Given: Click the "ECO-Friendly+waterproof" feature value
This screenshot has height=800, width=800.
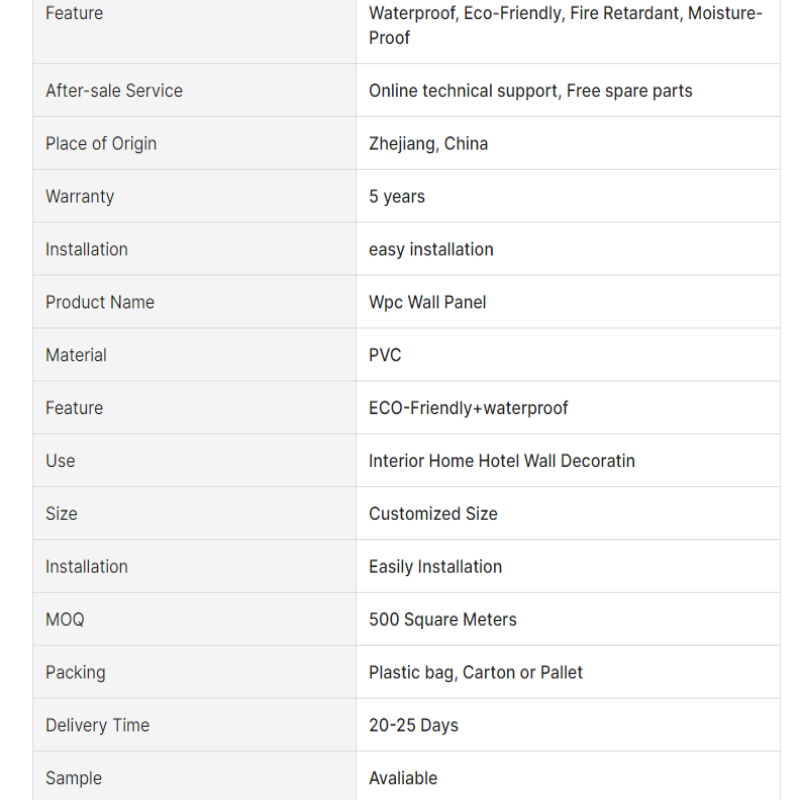Looking at the screenshot, I should (468, 408).
